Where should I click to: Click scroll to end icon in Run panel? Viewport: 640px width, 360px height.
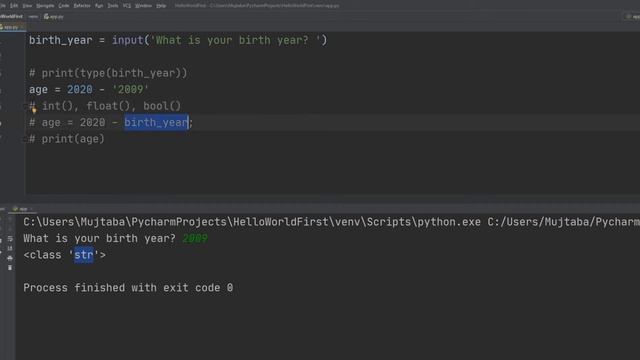click(10, 248)
